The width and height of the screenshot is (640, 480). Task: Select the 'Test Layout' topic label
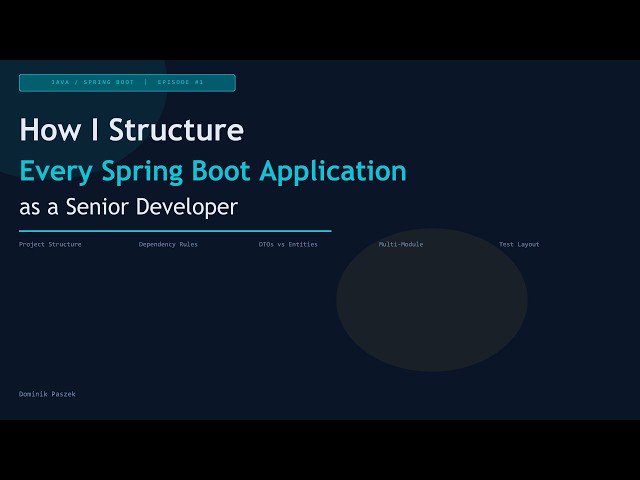click(519, 244)
